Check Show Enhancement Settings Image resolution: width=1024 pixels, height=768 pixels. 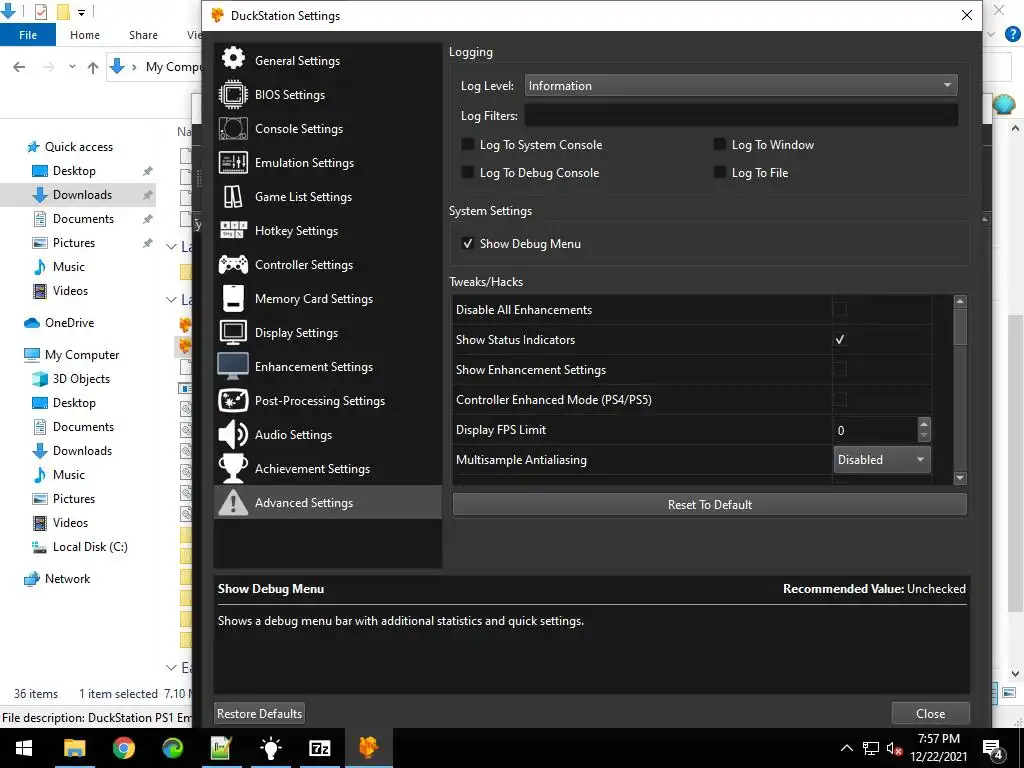840,369
